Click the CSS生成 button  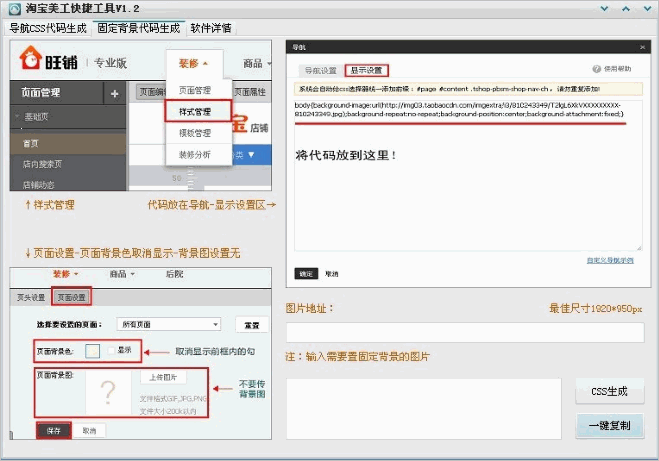[609, 391]
